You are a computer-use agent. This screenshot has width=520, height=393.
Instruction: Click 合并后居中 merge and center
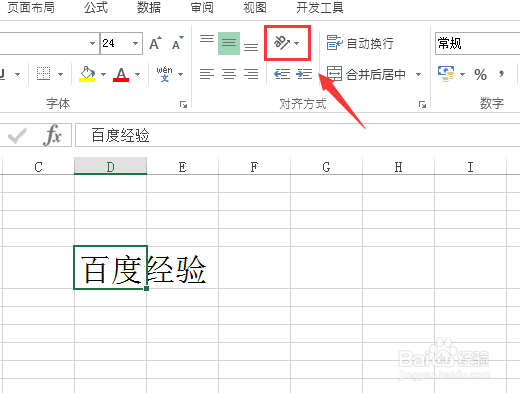tap(367, 74)
